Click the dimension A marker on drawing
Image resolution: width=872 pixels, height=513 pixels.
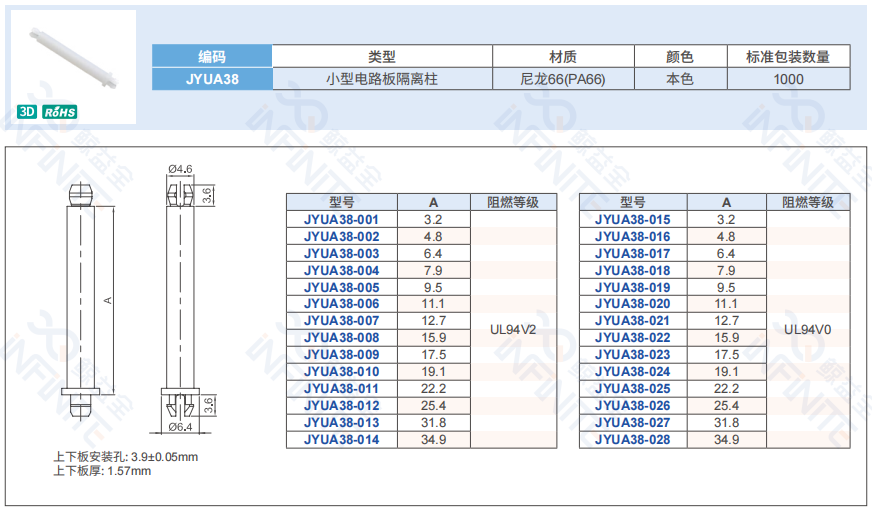(108, 299)
